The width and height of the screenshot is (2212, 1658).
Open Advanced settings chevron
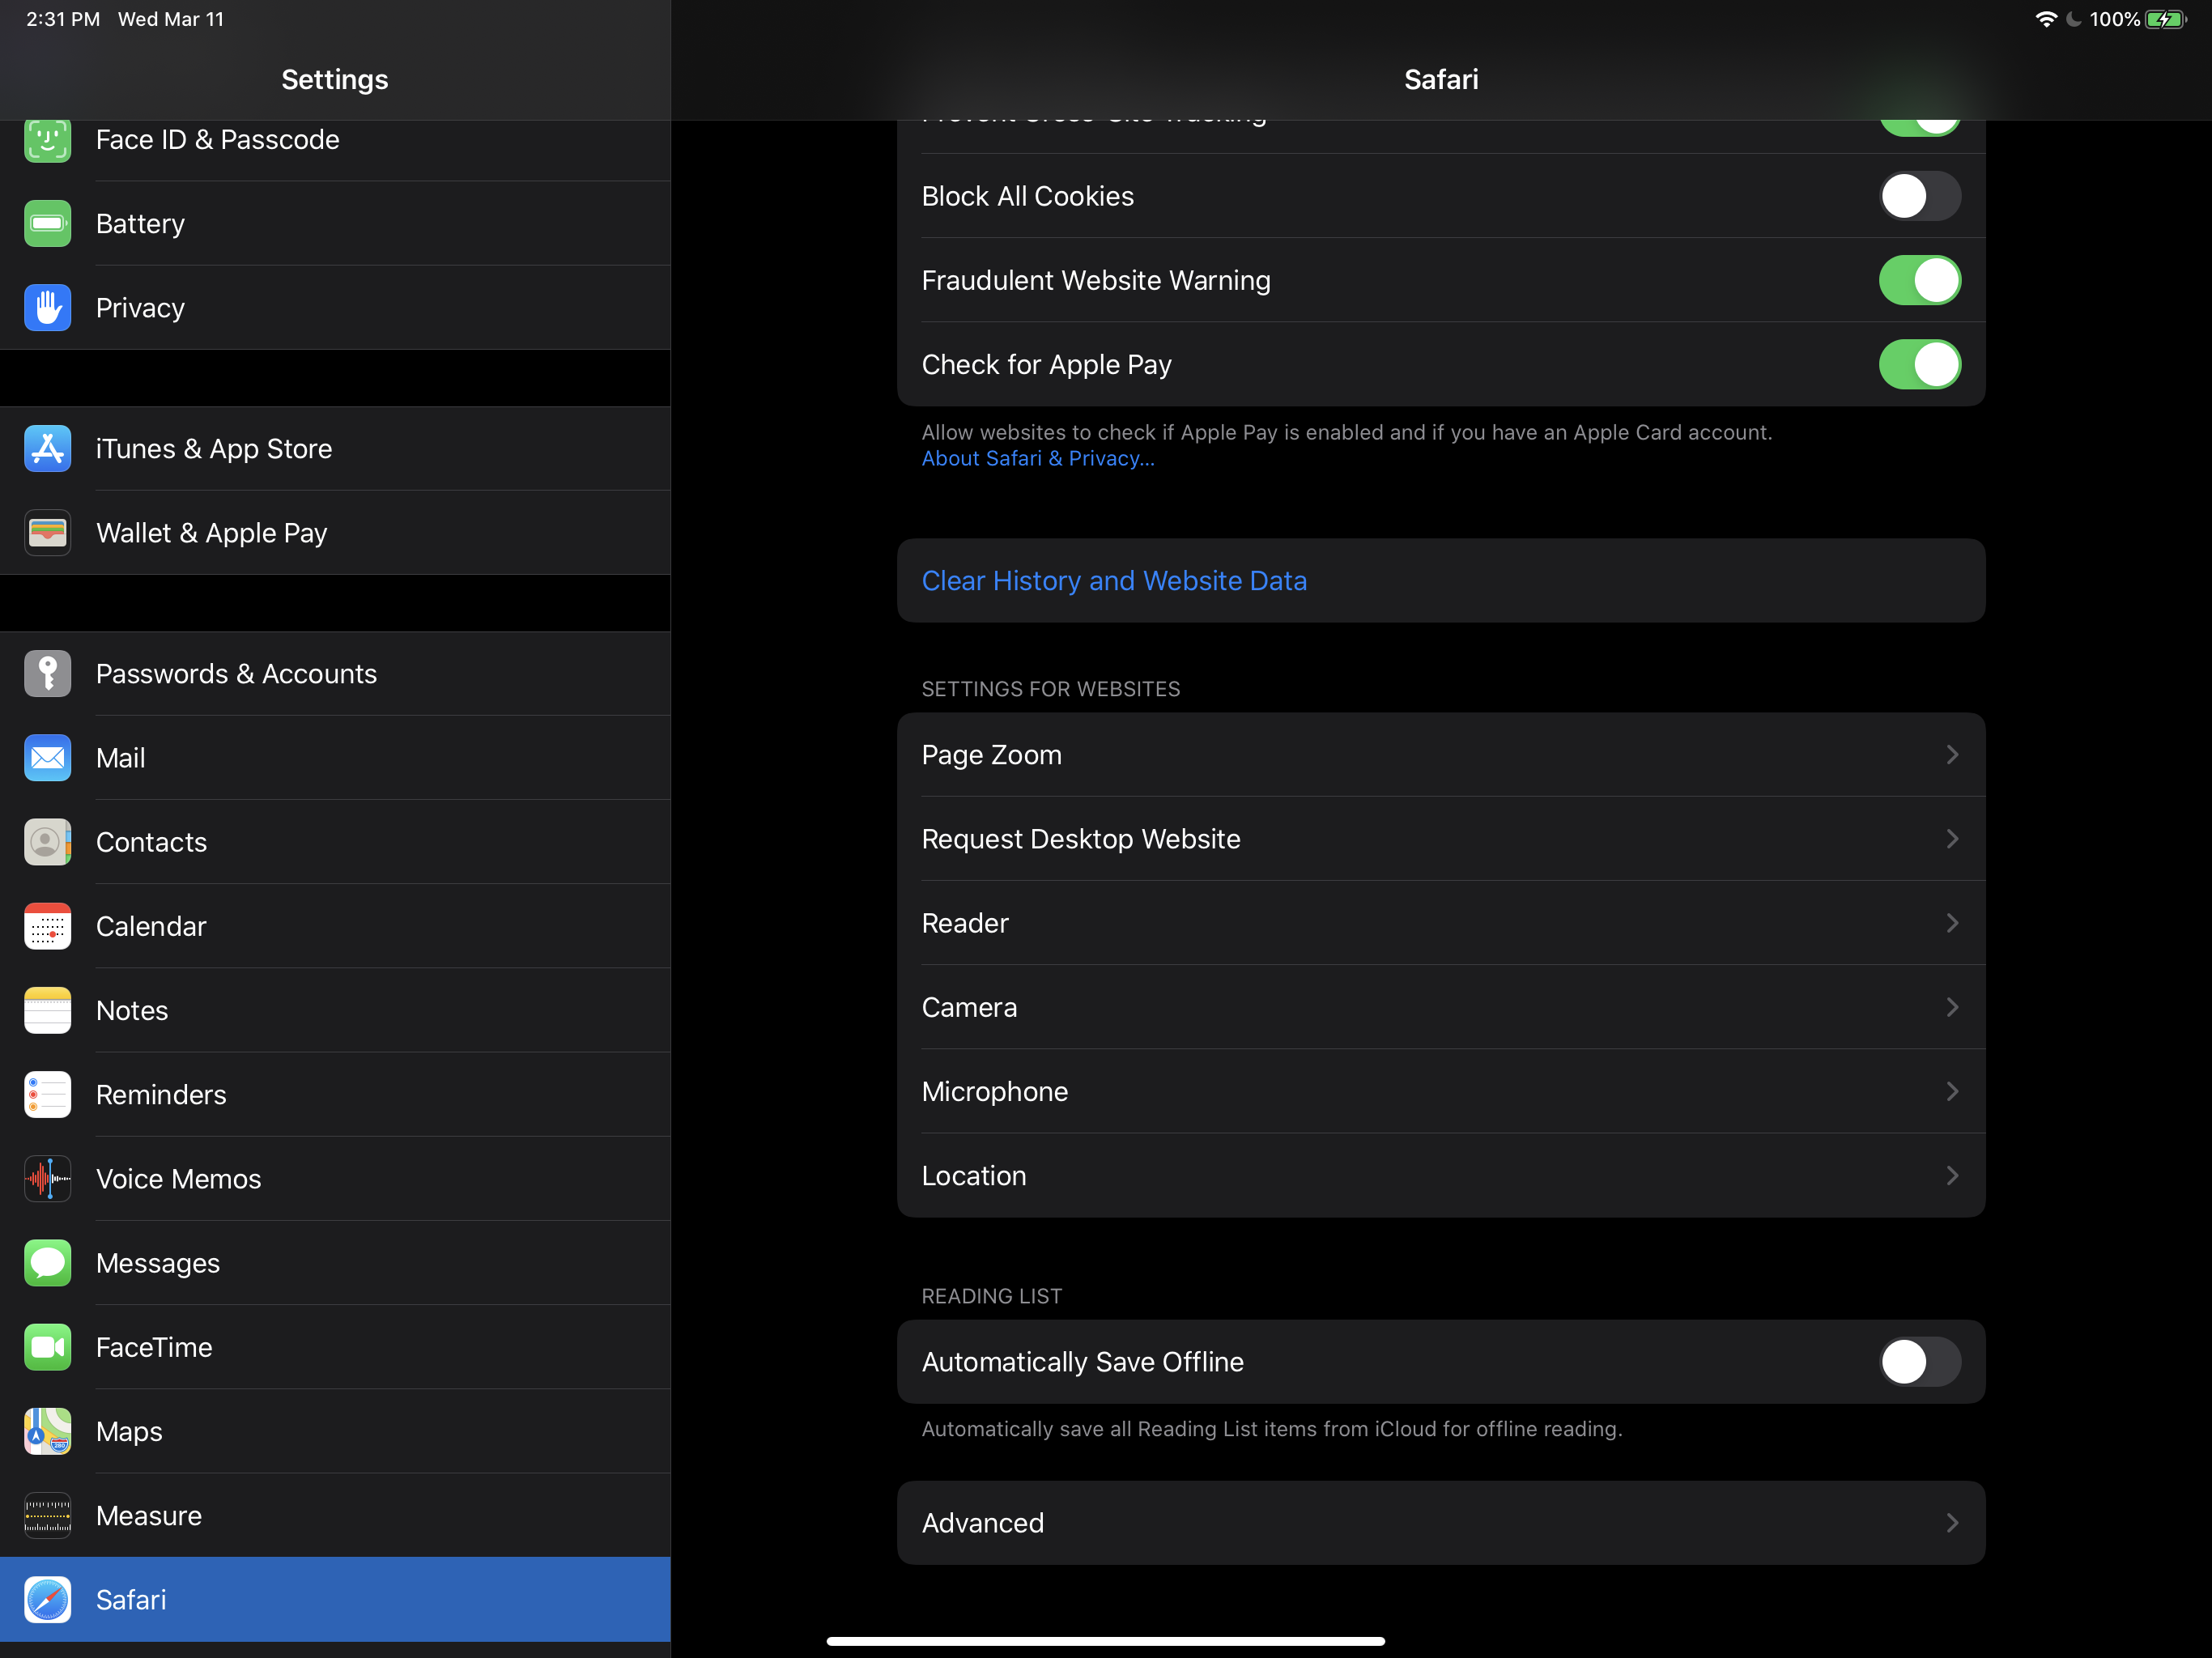point(1951,1522)
